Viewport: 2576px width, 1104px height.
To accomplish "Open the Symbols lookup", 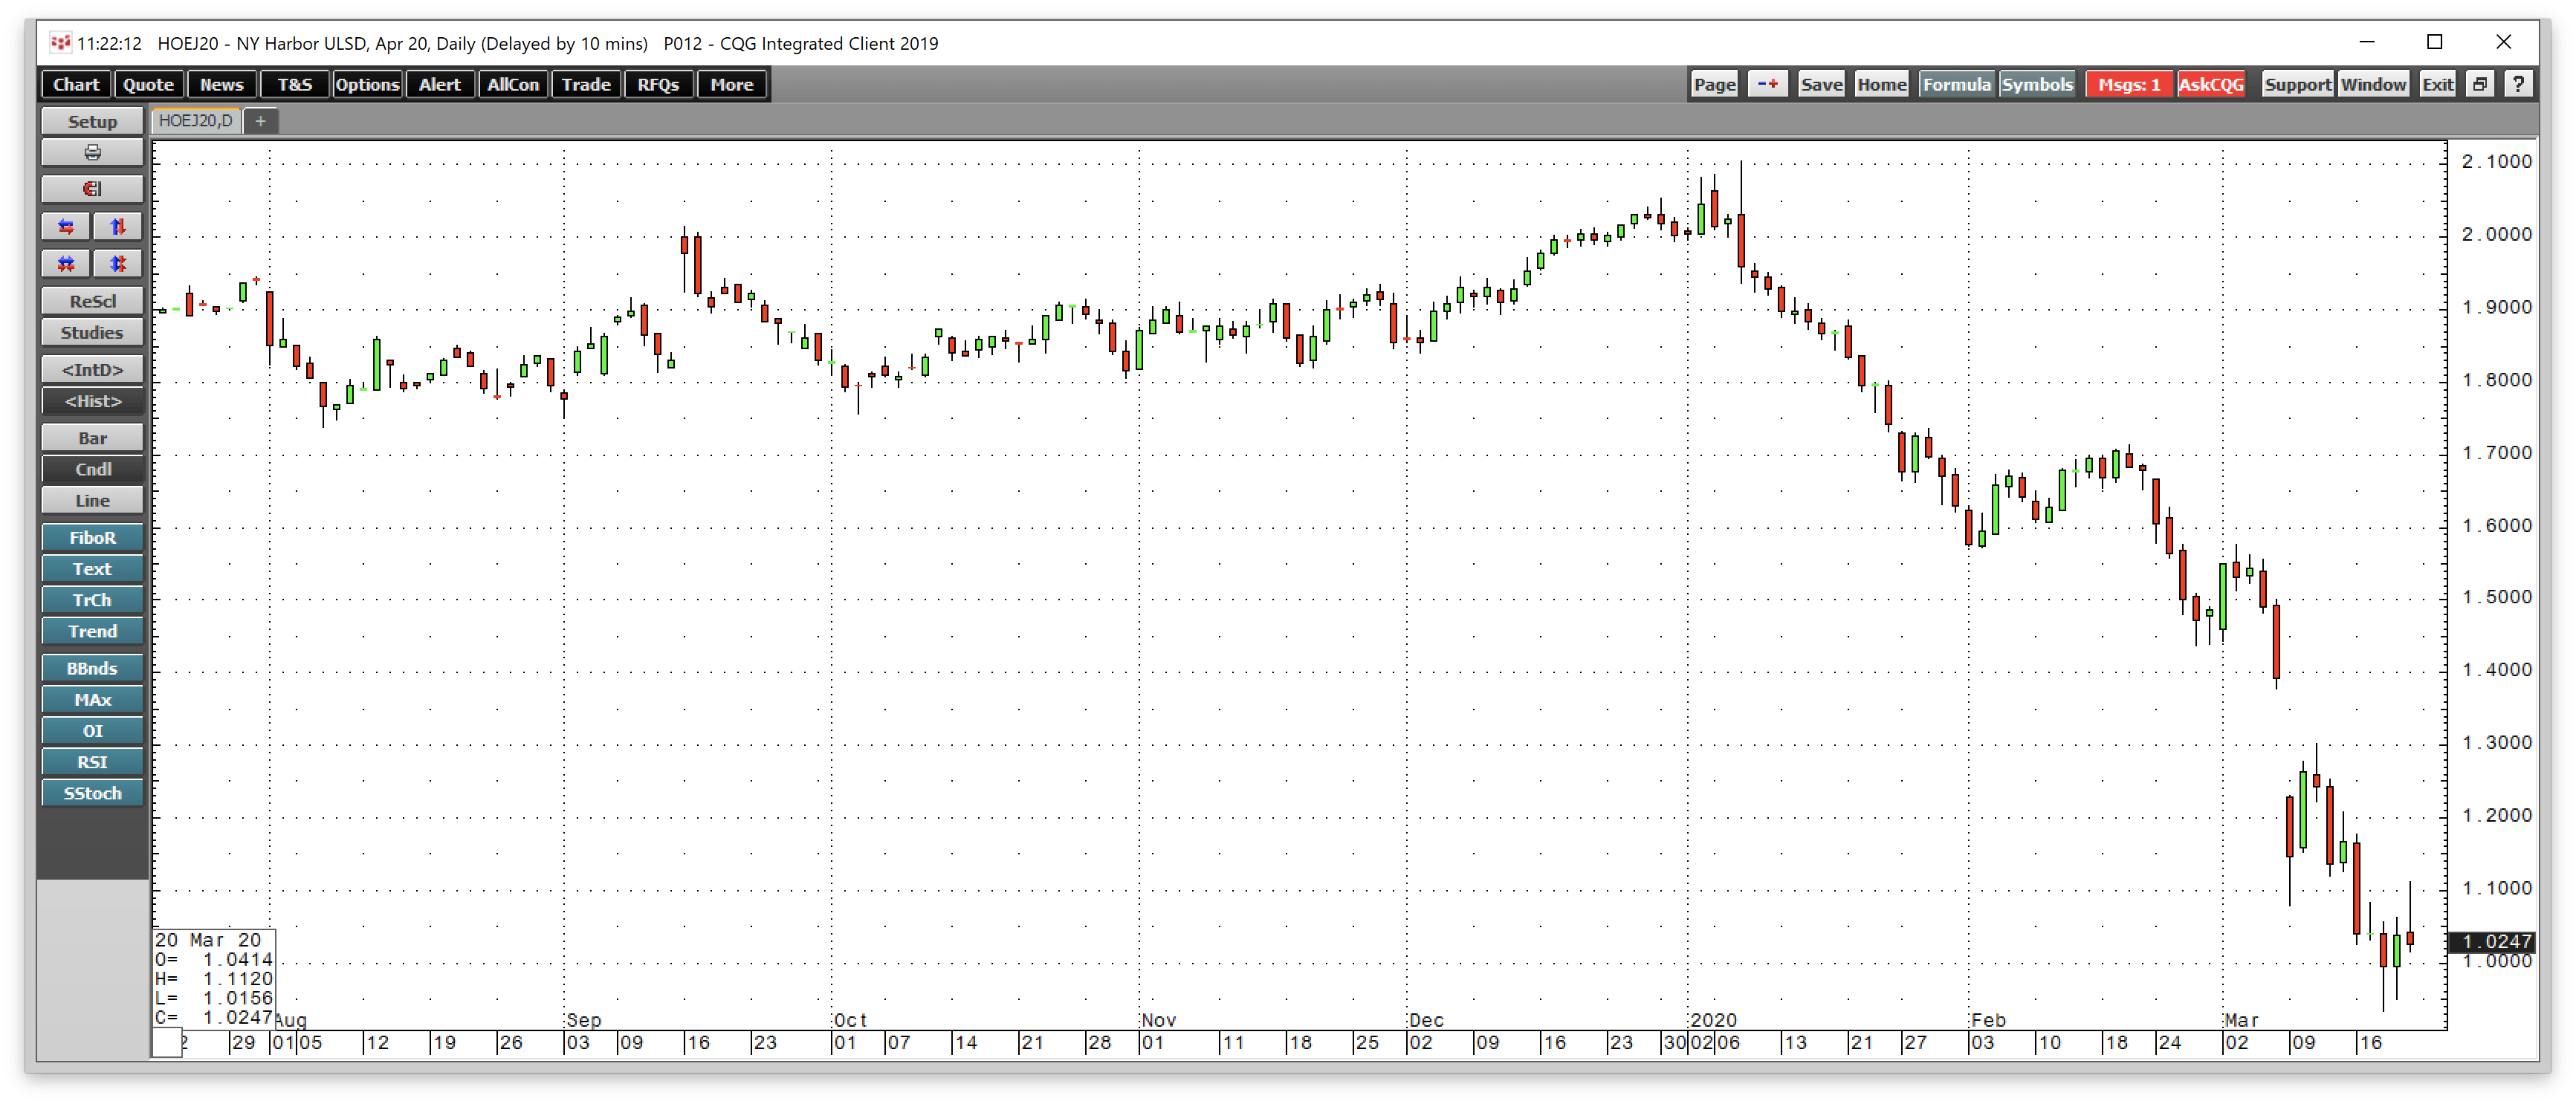I will pyautogui.click(x=2037, y=84).
